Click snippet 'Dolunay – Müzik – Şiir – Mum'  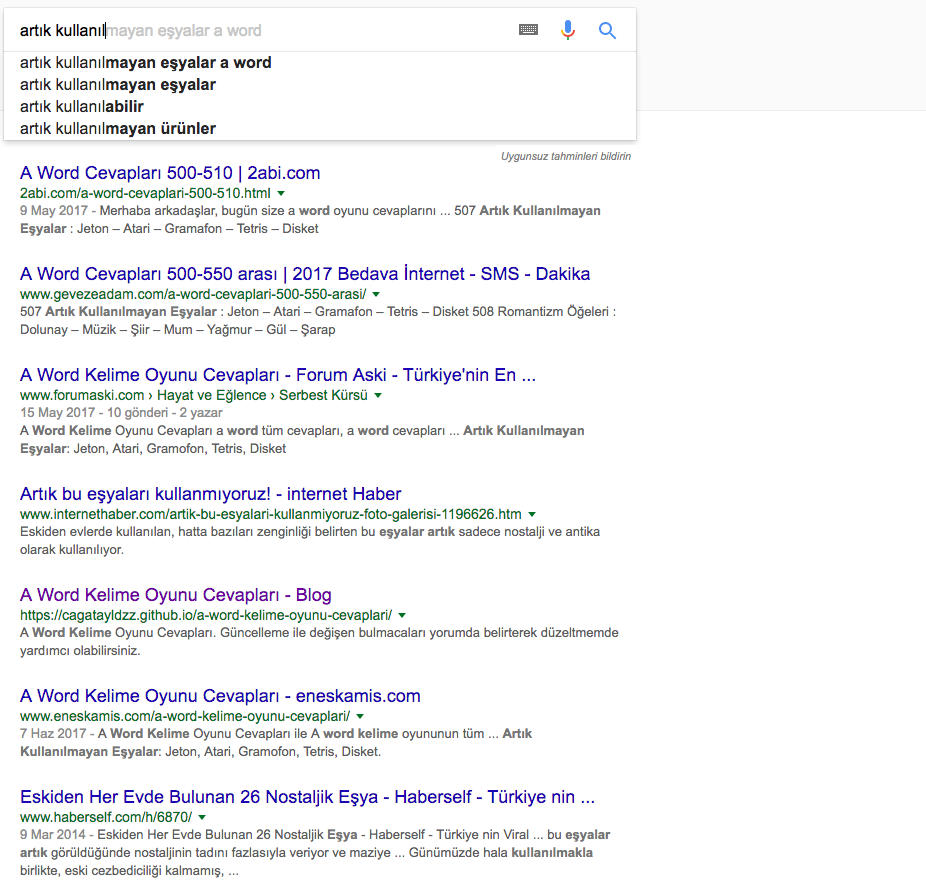point(178,330)
